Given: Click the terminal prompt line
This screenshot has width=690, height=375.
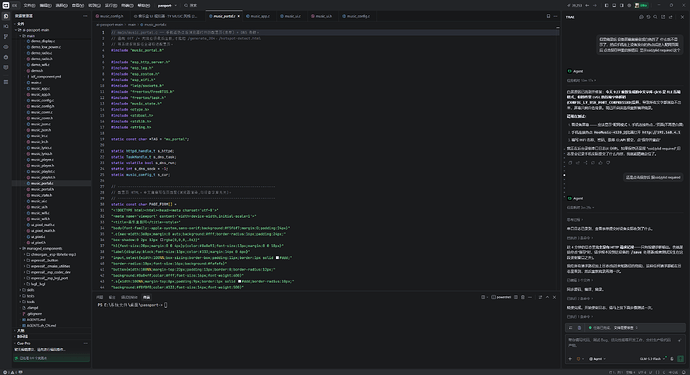Looking at the screenshot, I should 132,305.
